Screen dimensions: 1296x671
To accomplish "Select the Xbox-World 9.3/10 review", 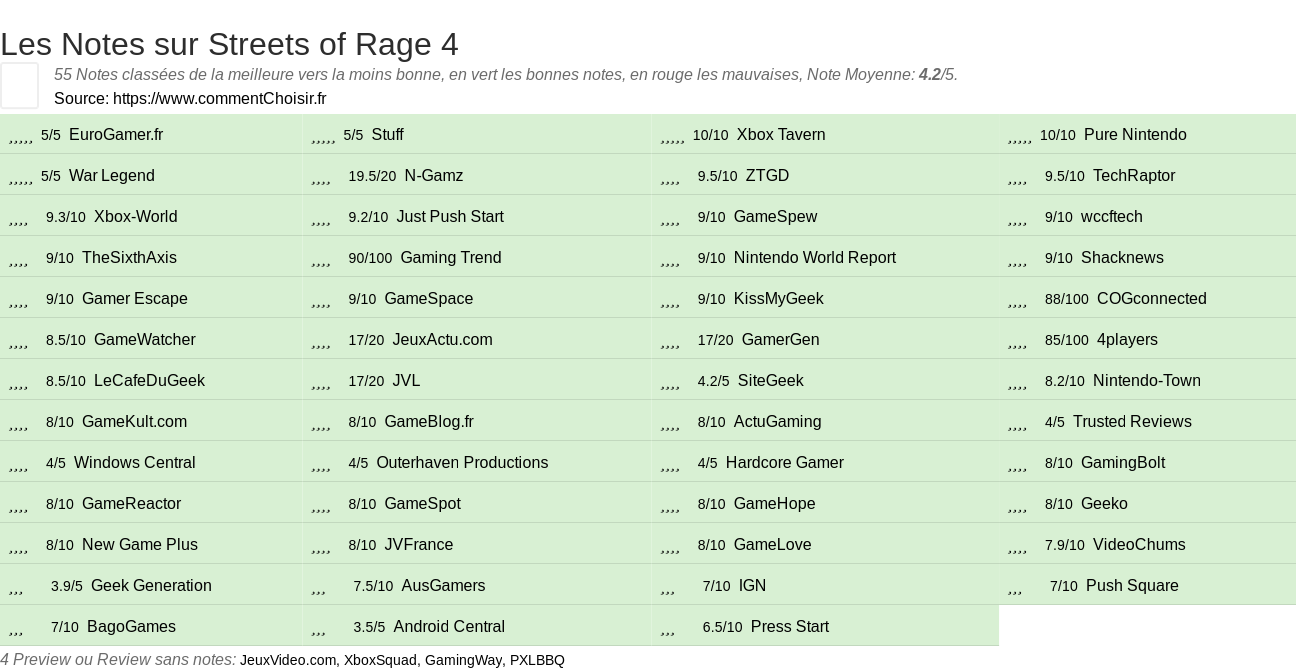I will [150, 216].
